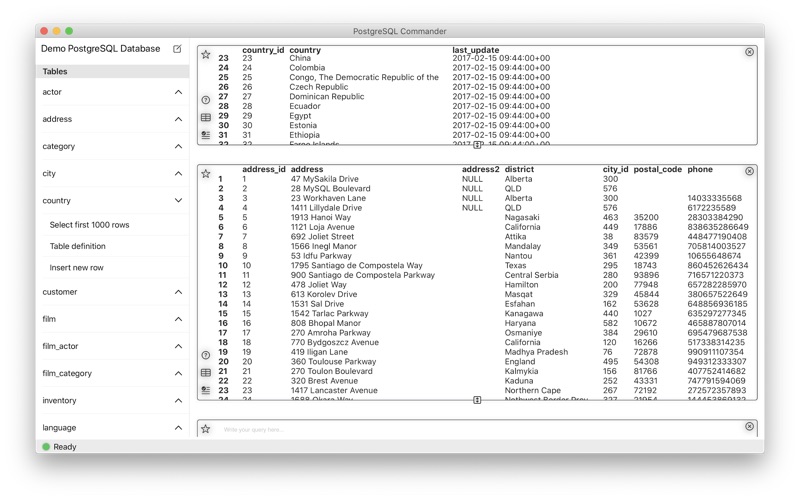Expand the film_actor table chevron

[178, 346]
